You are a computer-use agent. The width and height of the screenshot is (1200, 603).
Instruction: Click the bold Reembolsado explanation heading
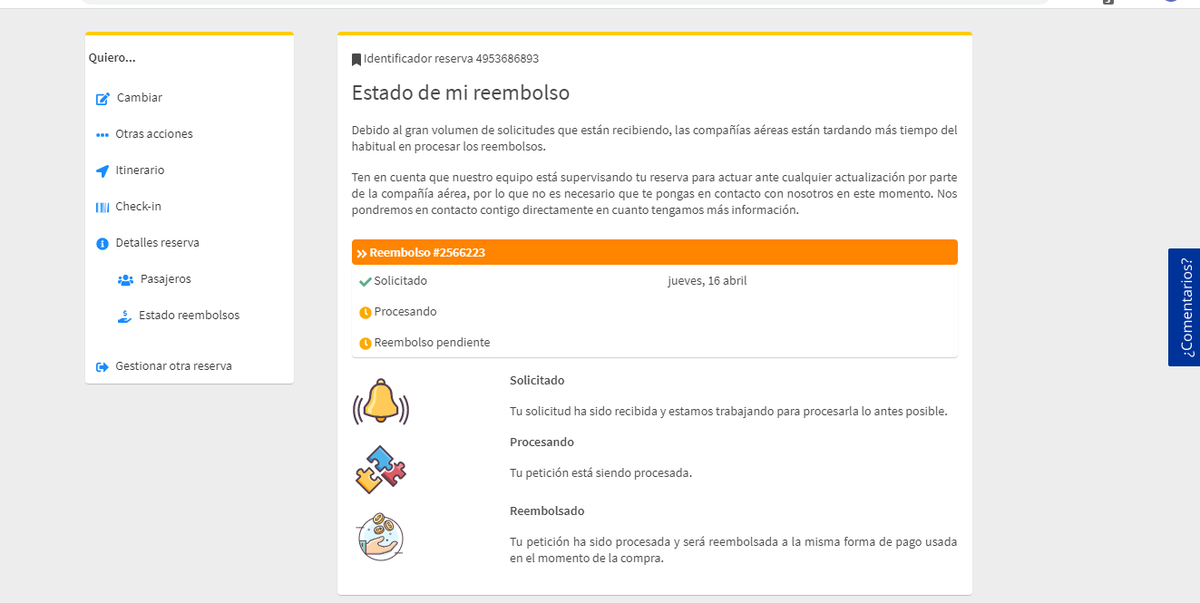[x=547, y=511]
